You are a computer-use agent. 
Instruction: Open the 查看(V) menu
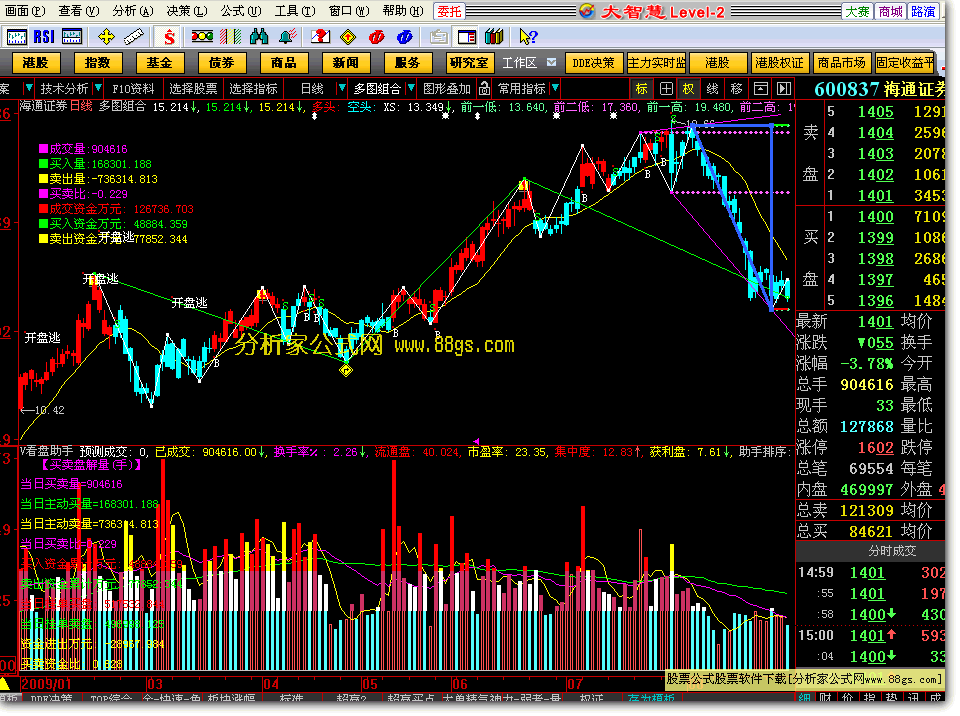[x=79, y=11]
